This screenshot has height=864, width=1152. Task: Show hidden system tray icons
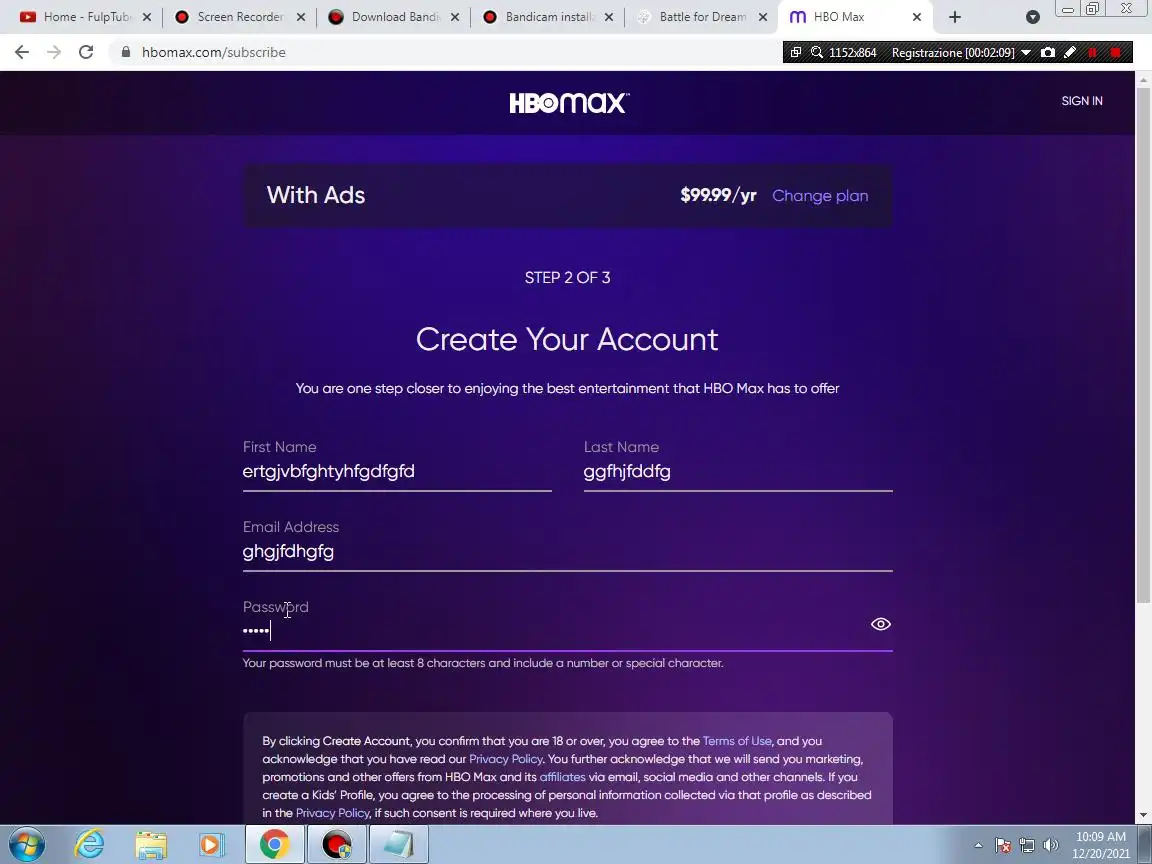coord(978,846)
